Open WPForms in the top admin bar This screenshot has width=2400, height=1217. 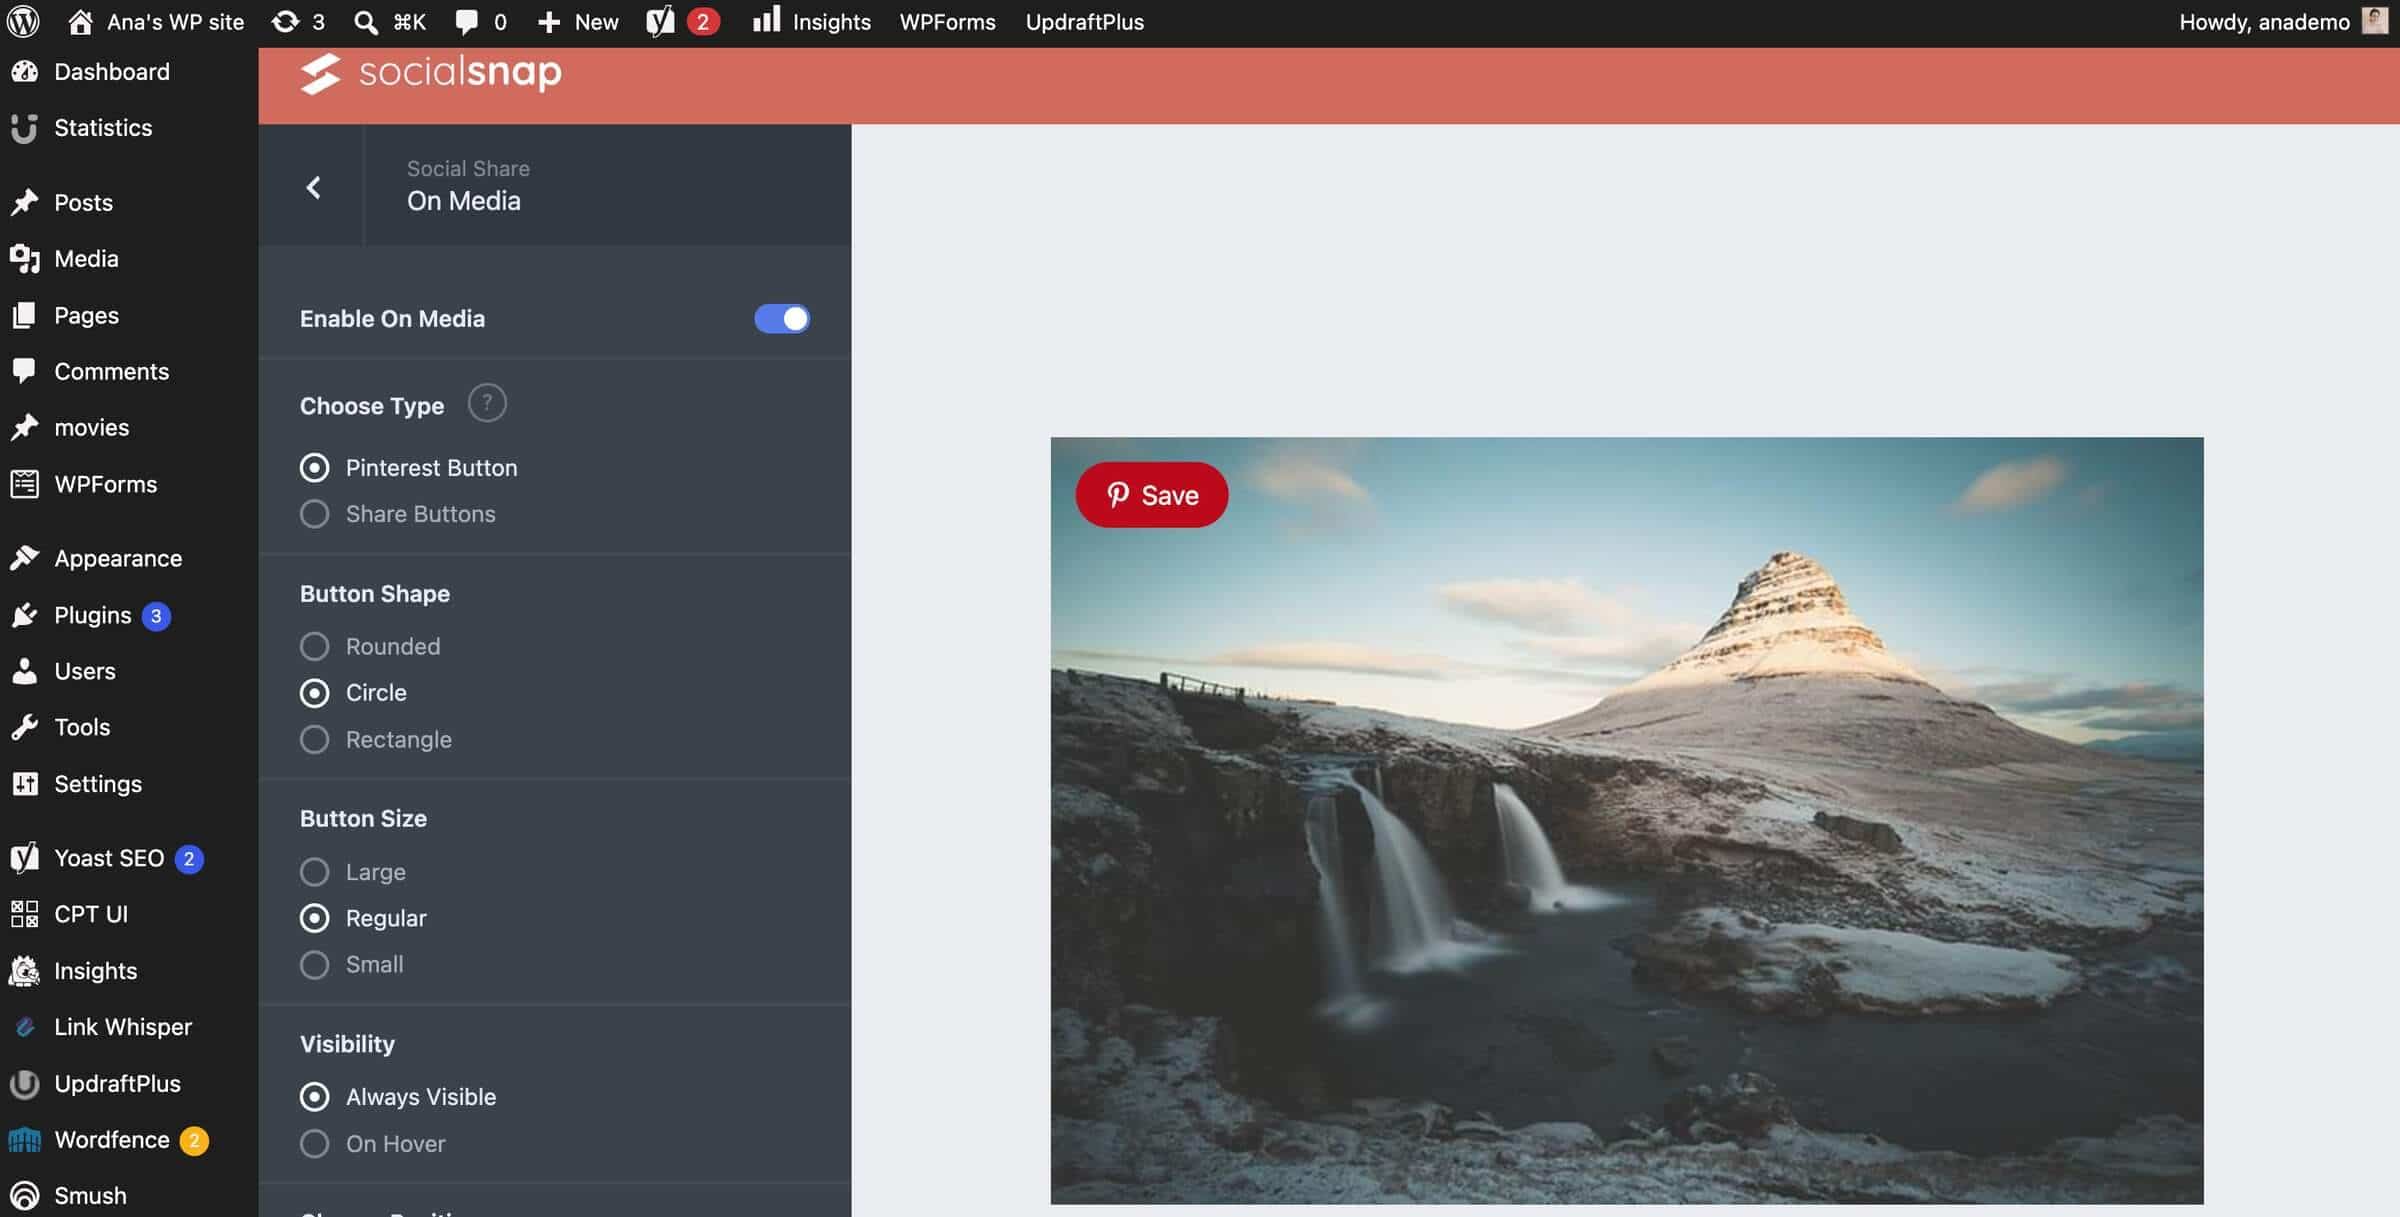[947, 22]
